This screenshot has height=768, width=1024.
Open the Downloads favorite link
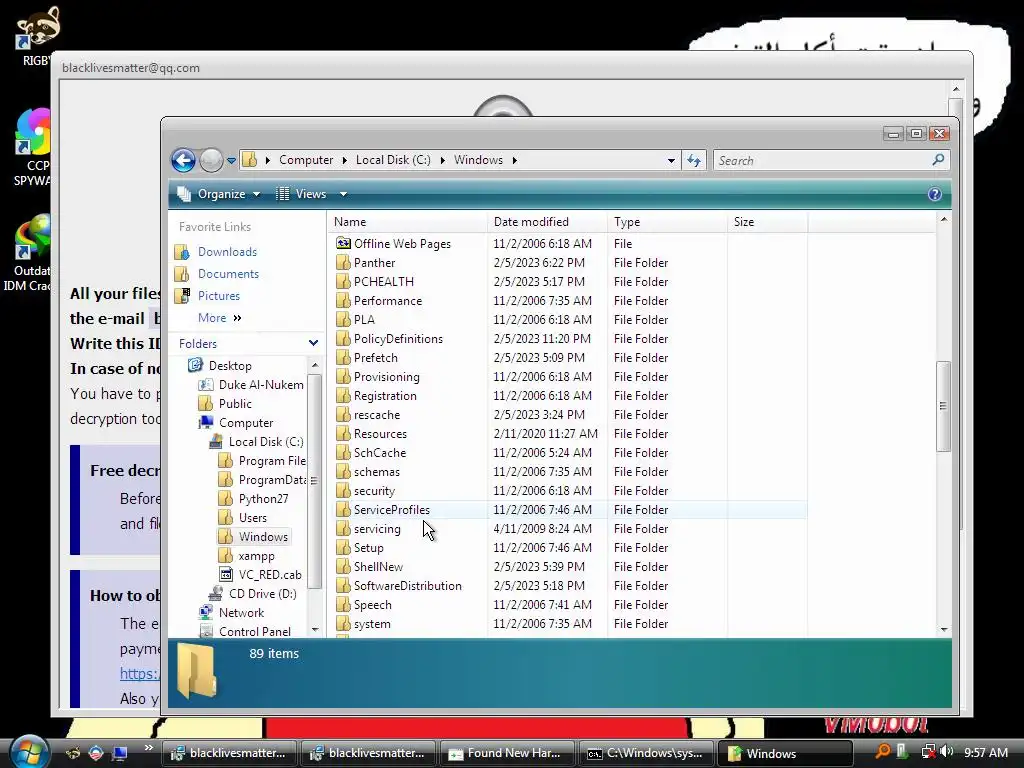coord(227,251)
